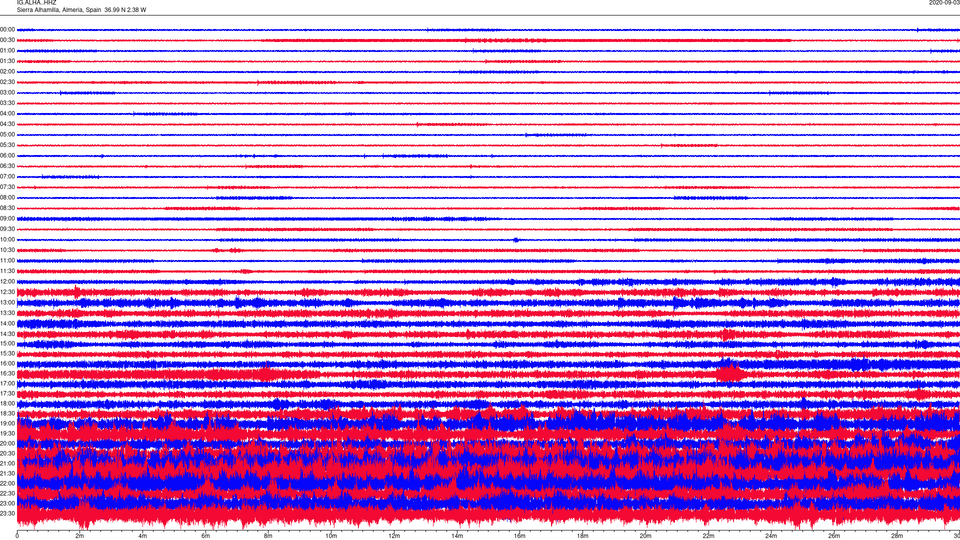Click the '12:30' time label

(7, 292)
